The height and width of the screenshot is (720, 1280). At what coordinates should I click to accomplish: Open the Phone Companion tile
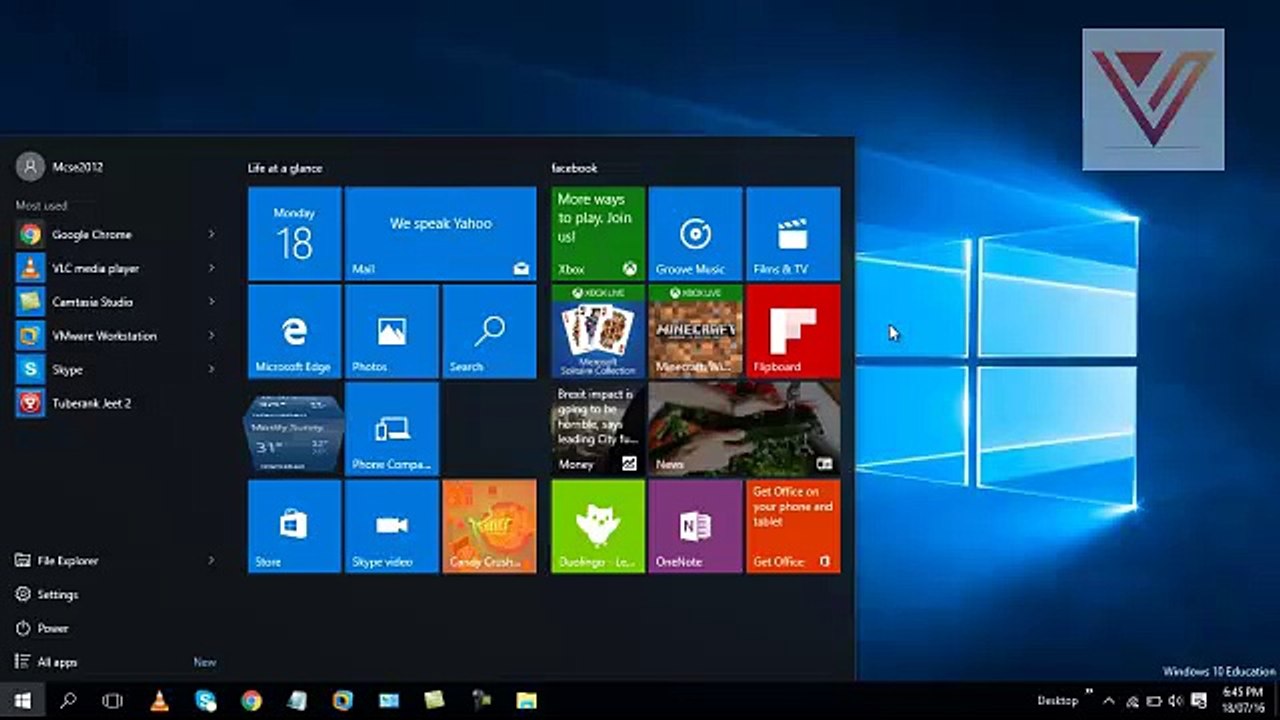[391, 429]
